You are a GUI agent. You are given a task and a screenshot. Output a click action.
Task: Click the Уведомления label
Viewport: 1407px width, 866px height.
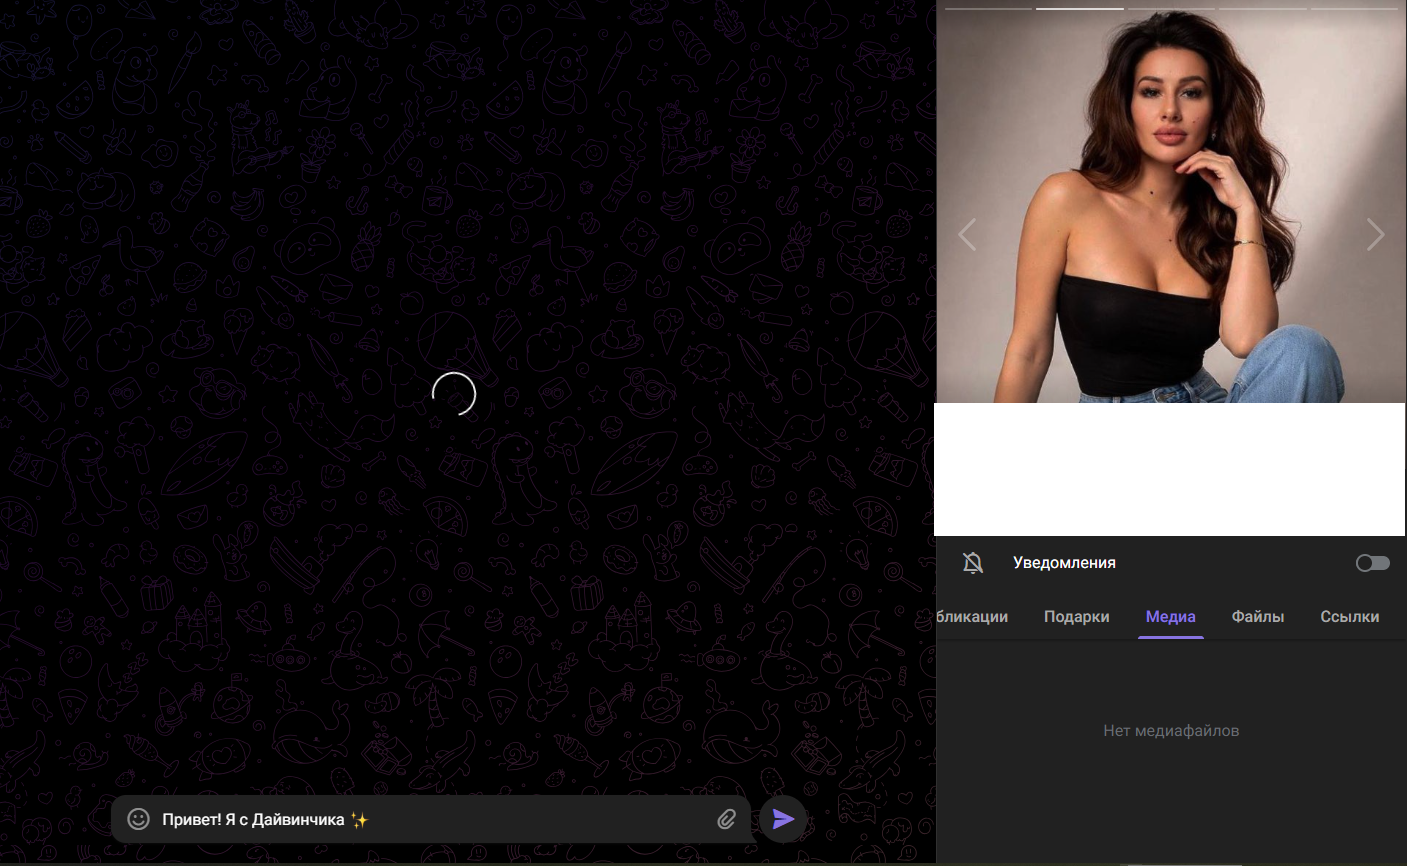[1064, 563]
